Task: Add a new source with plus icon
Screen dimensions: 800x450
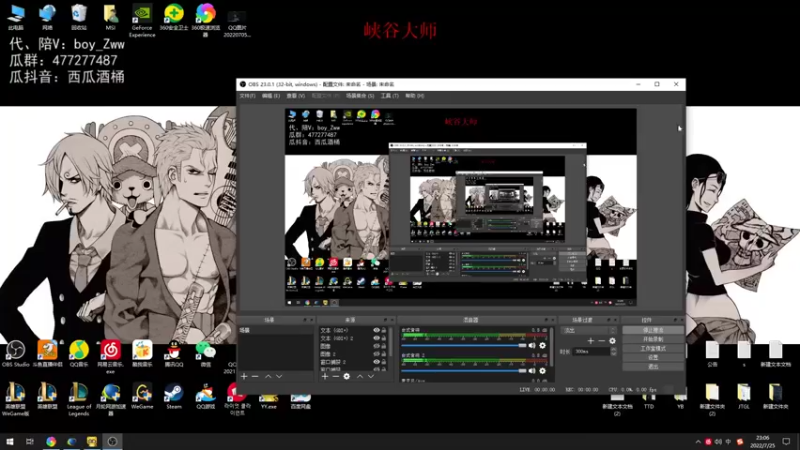Action: 325,377
